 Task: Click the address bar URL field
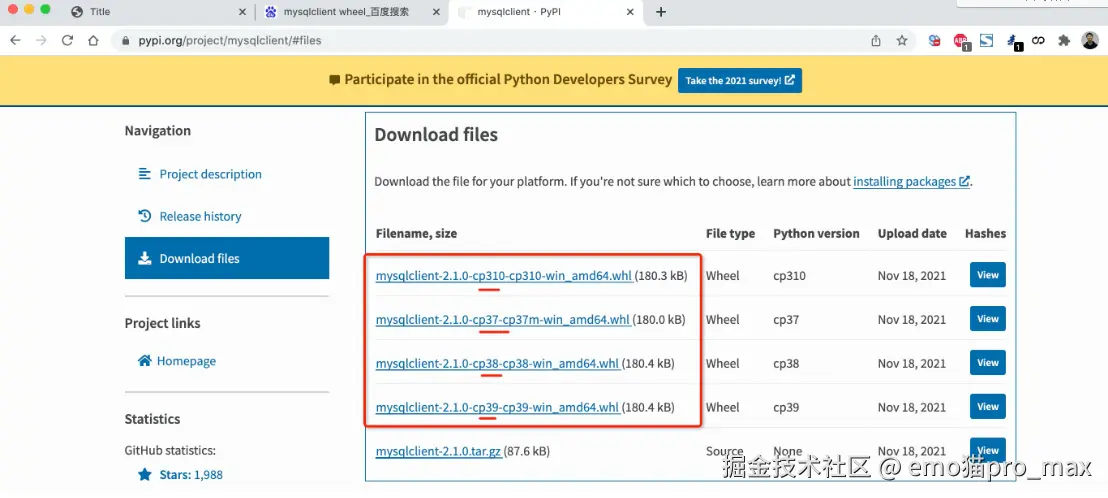[495, 41]
